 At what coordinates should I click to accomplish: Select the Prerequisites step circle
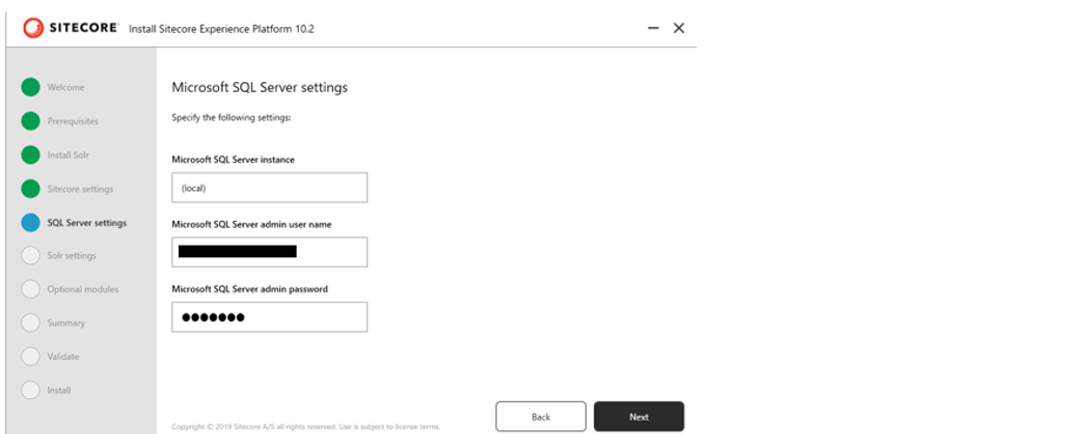[x=31, y=121]
